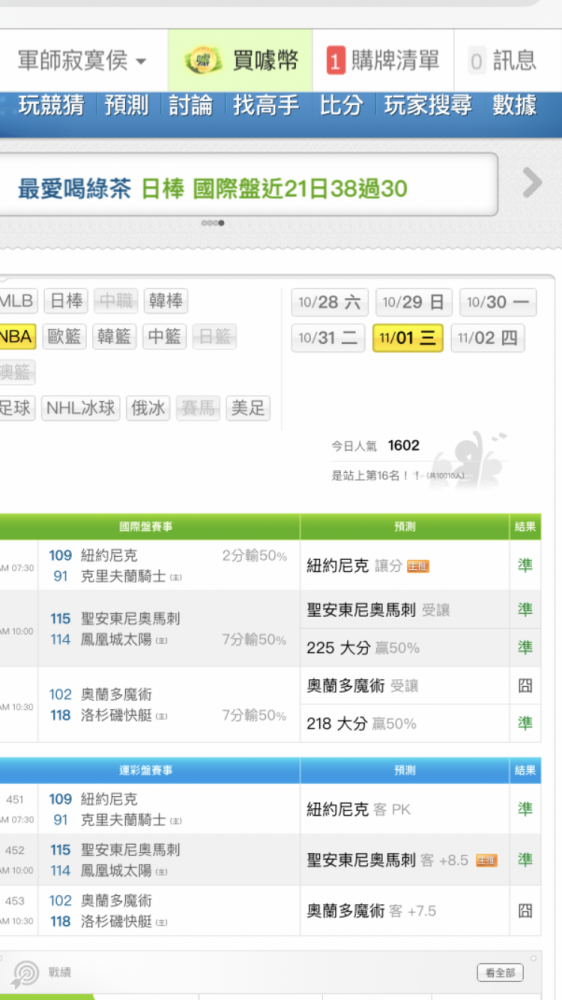Click the 運彩盤賽事 table header
The height and width of the screenshot is (1000, 562).
146,770
